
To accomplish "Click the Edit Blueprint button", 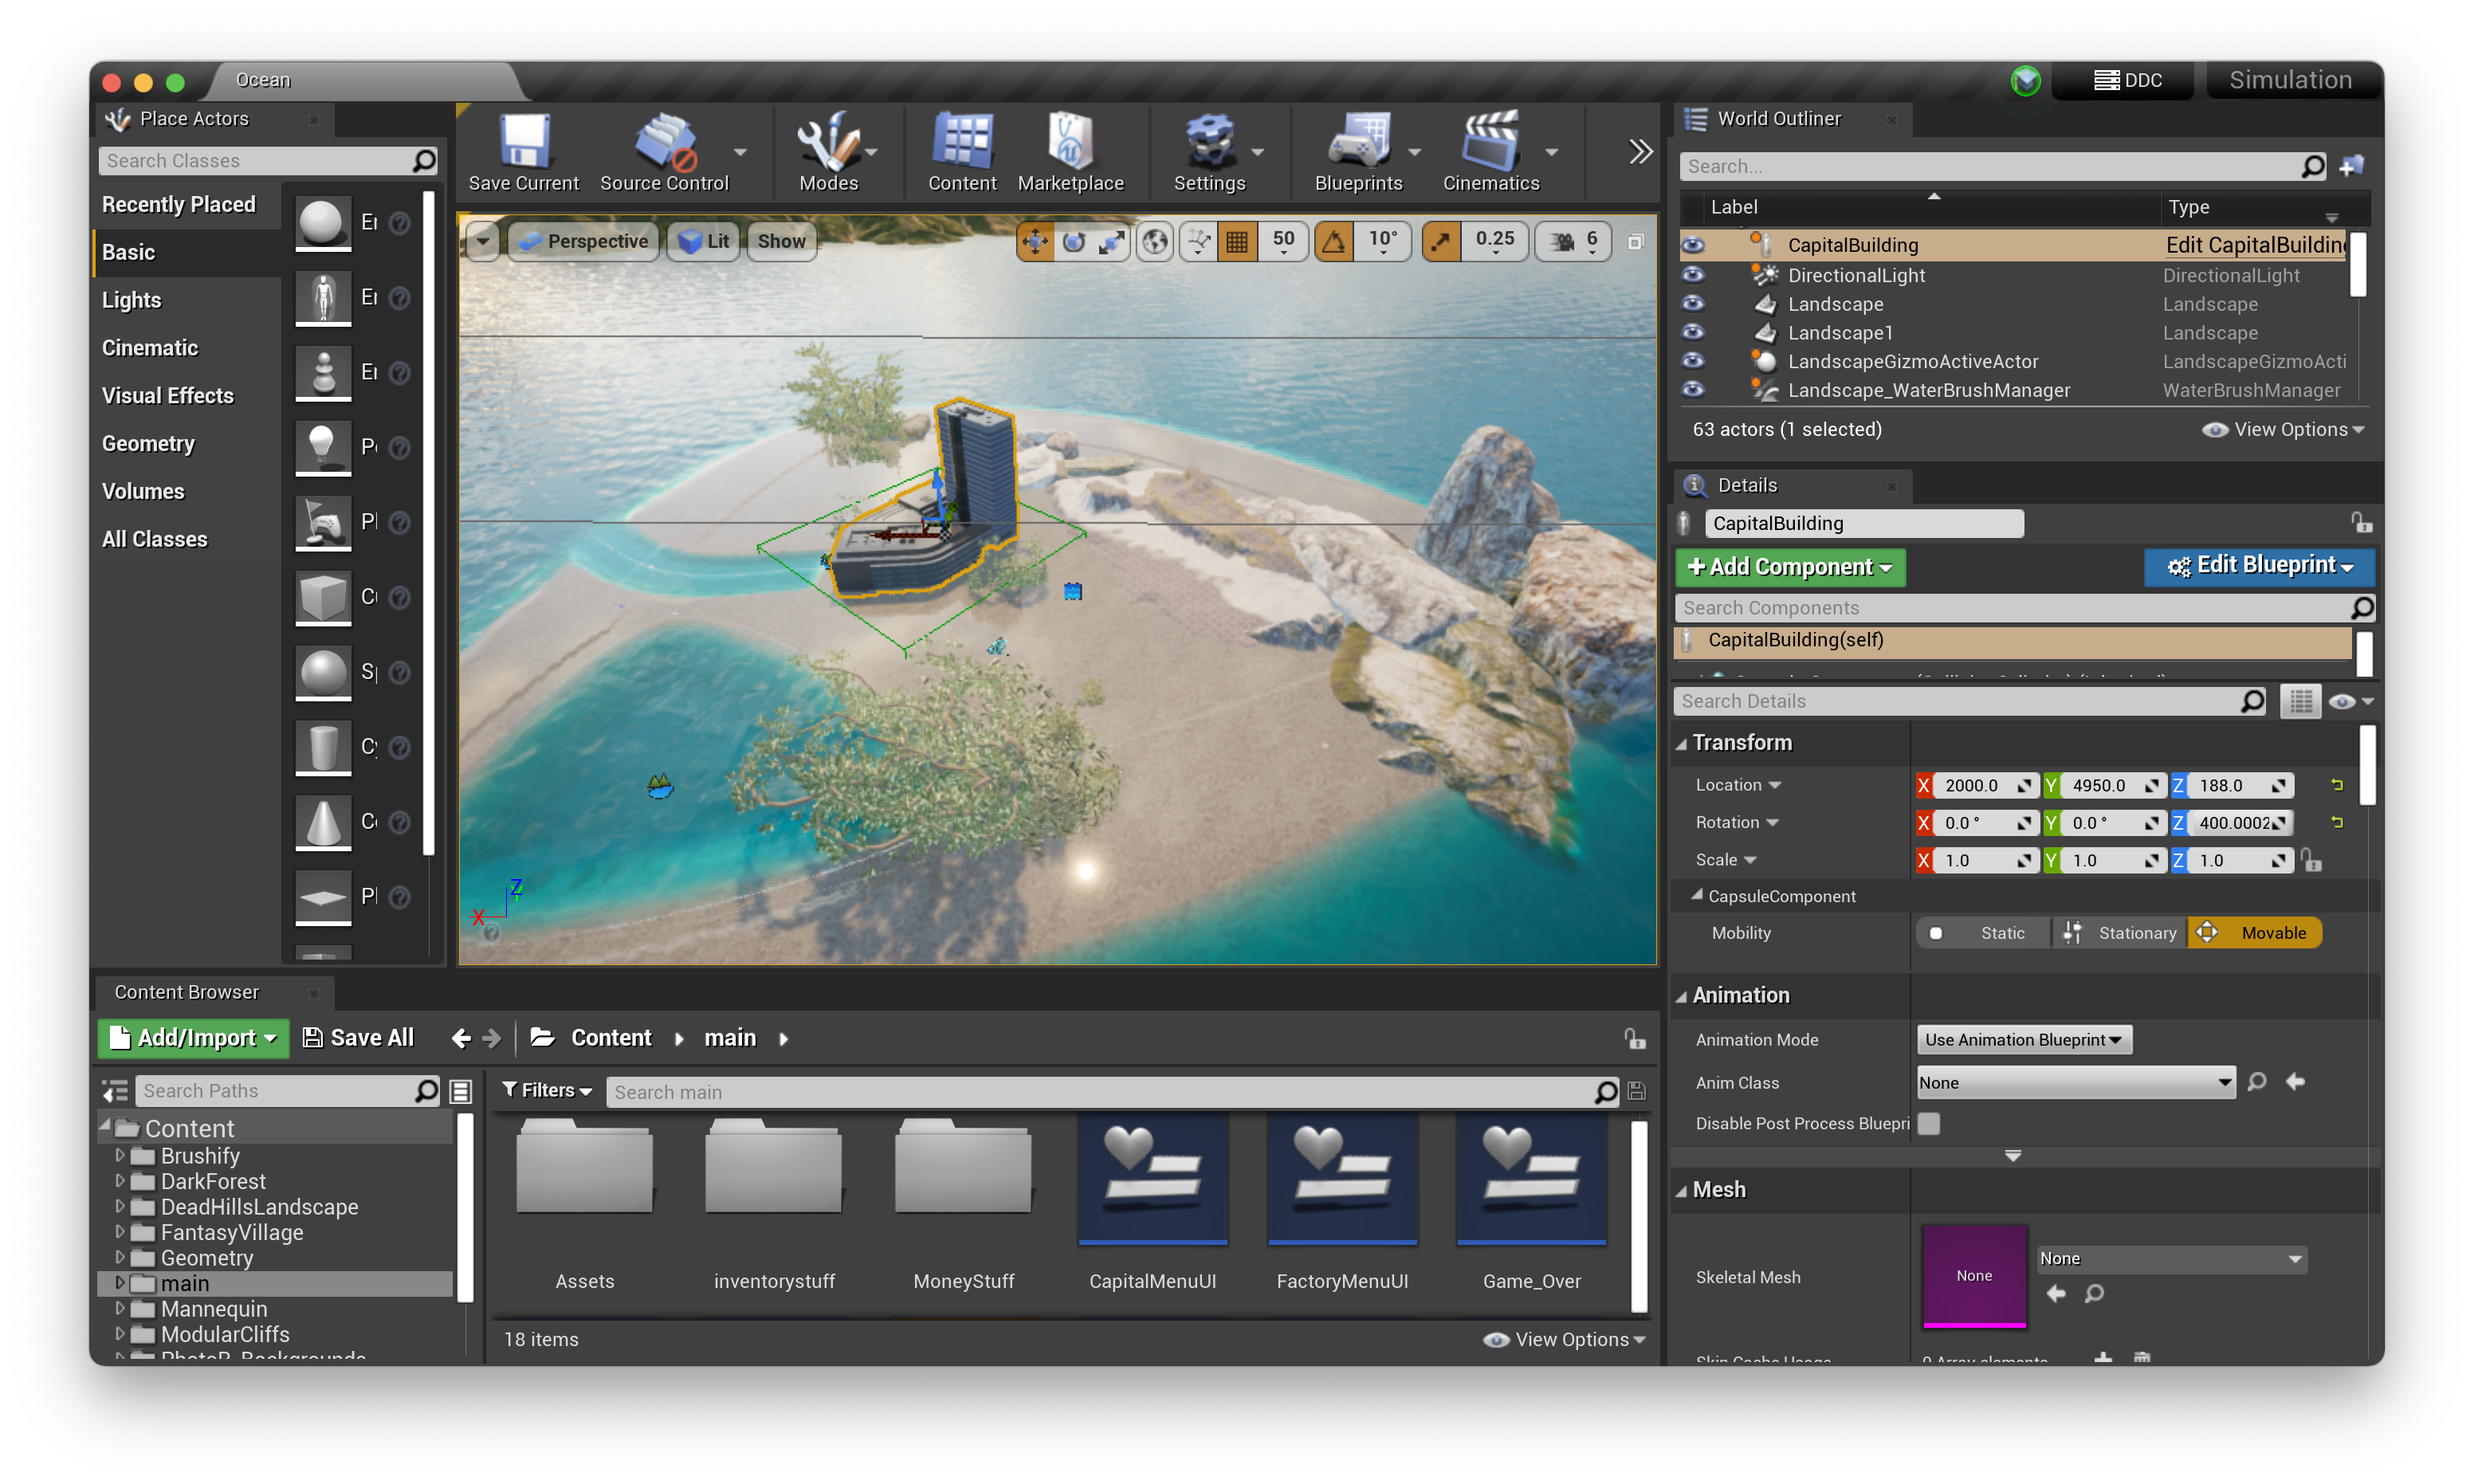I will pos(2258,566).
